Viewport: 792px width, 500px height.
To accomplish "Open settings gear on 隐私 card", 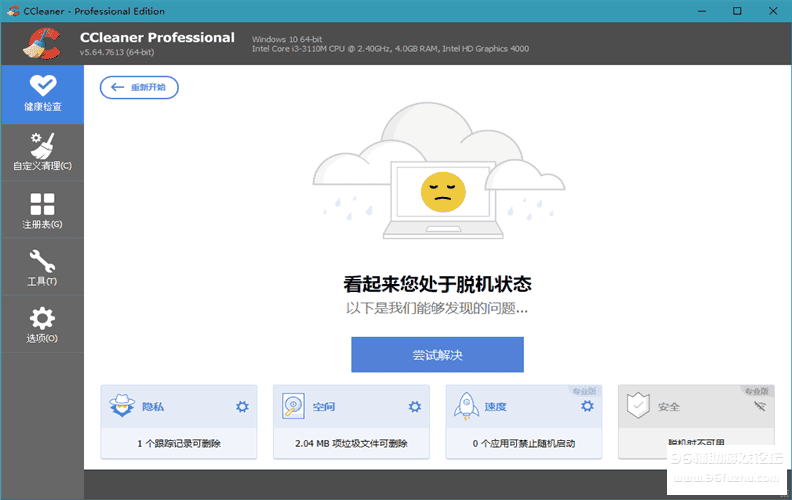I will (242, 407).
